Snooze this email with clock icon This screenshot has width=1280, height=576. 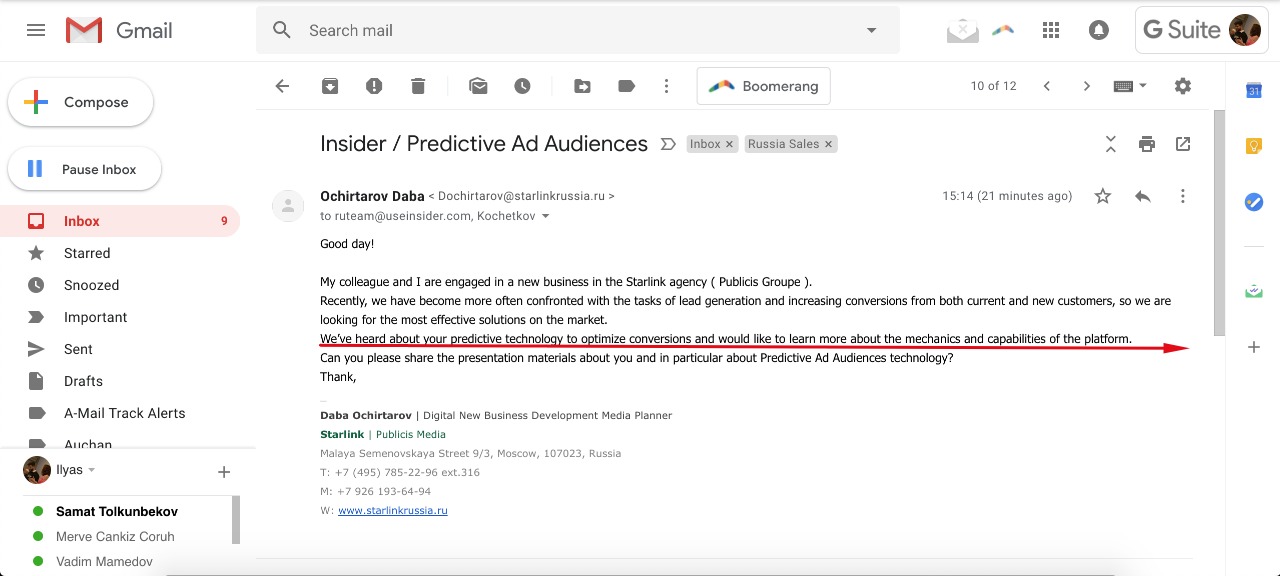coord(522,86)
